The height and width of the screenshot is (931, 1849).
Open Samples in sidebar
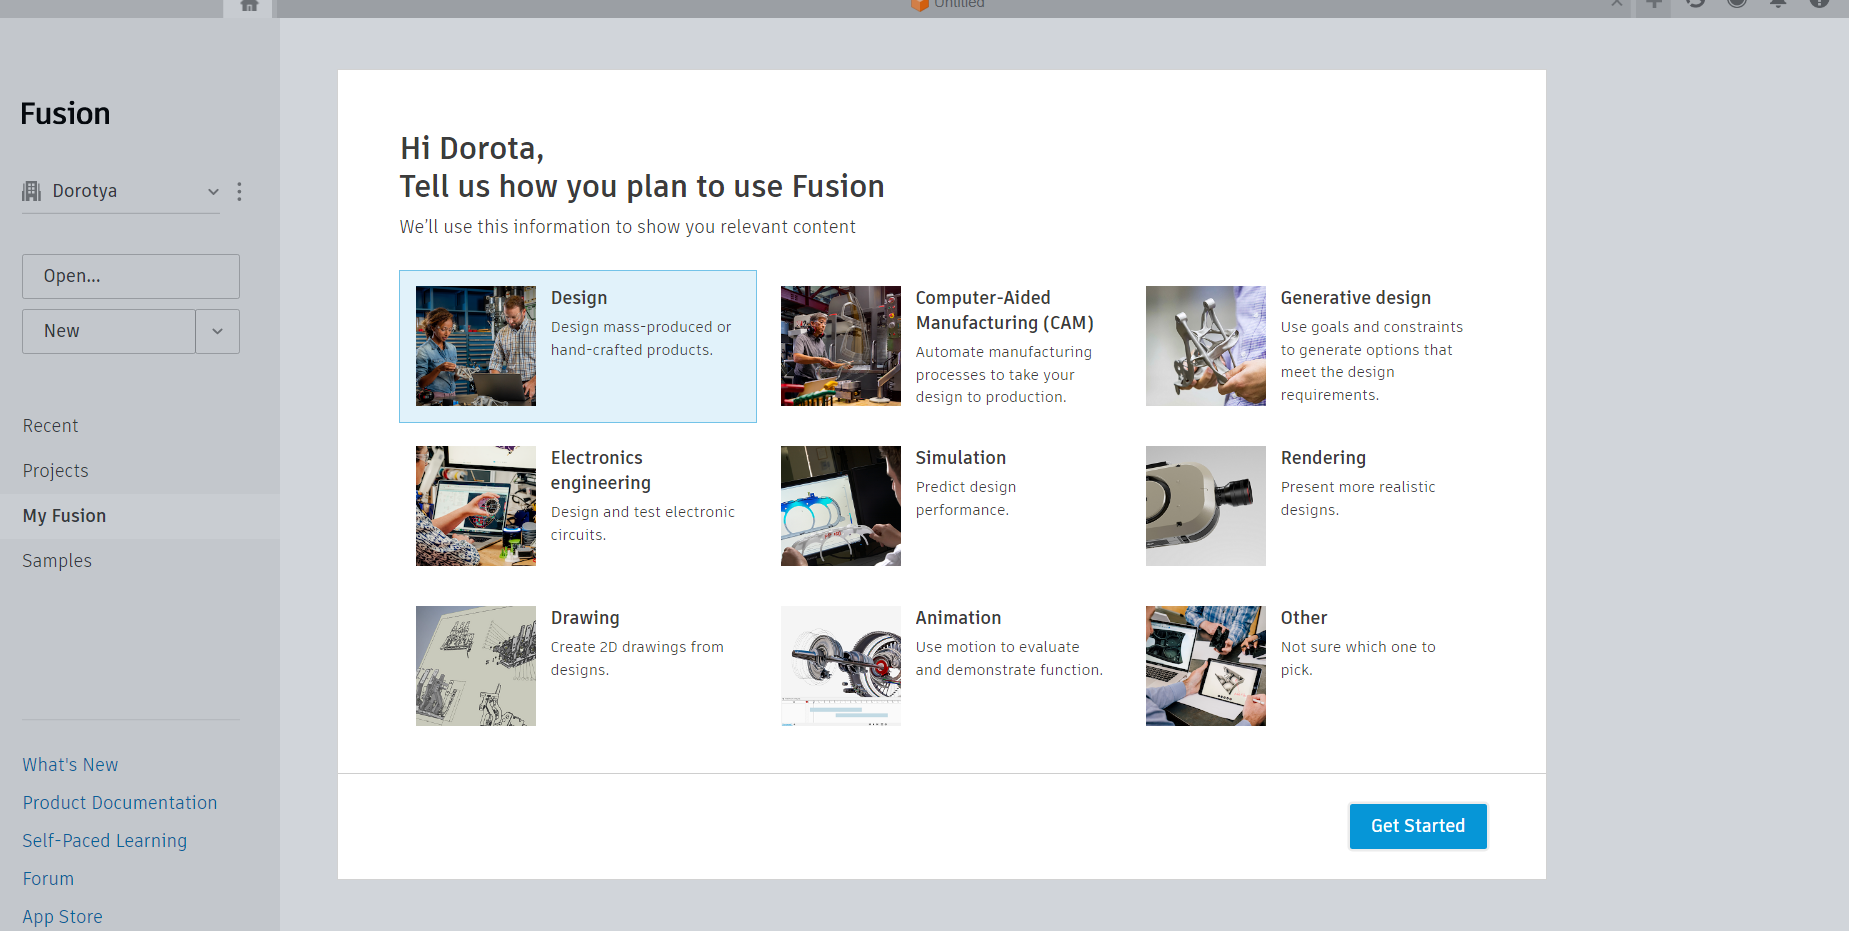(57, 561)
